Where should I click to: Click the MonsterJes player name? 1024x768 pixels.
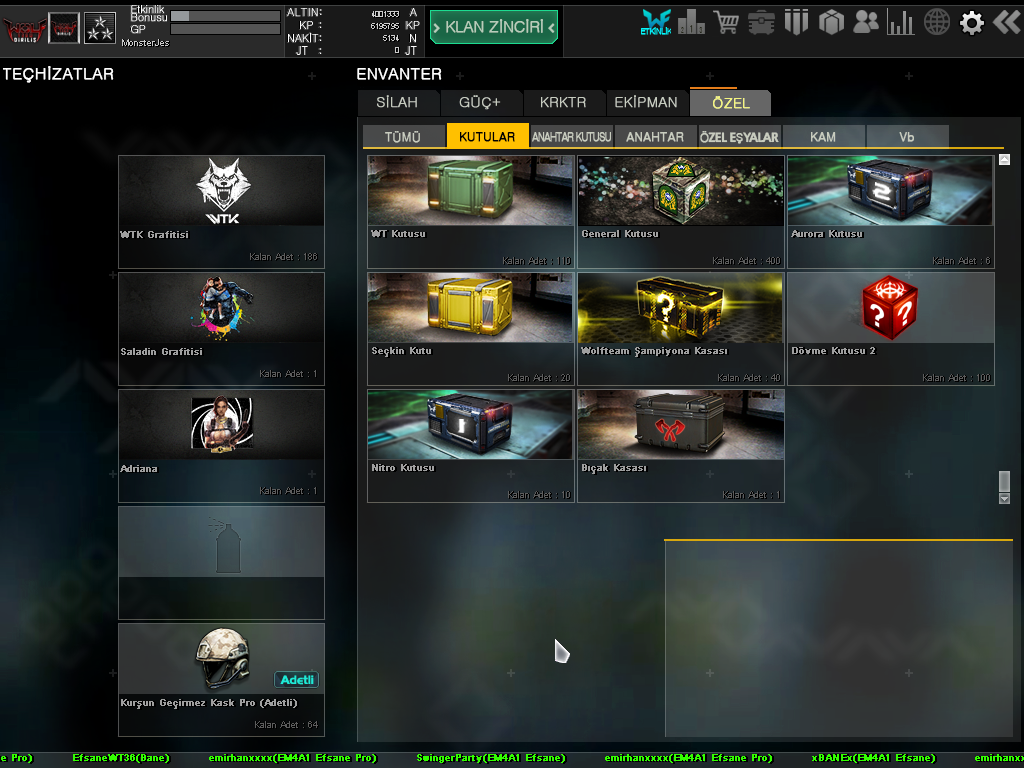[145, 43]
